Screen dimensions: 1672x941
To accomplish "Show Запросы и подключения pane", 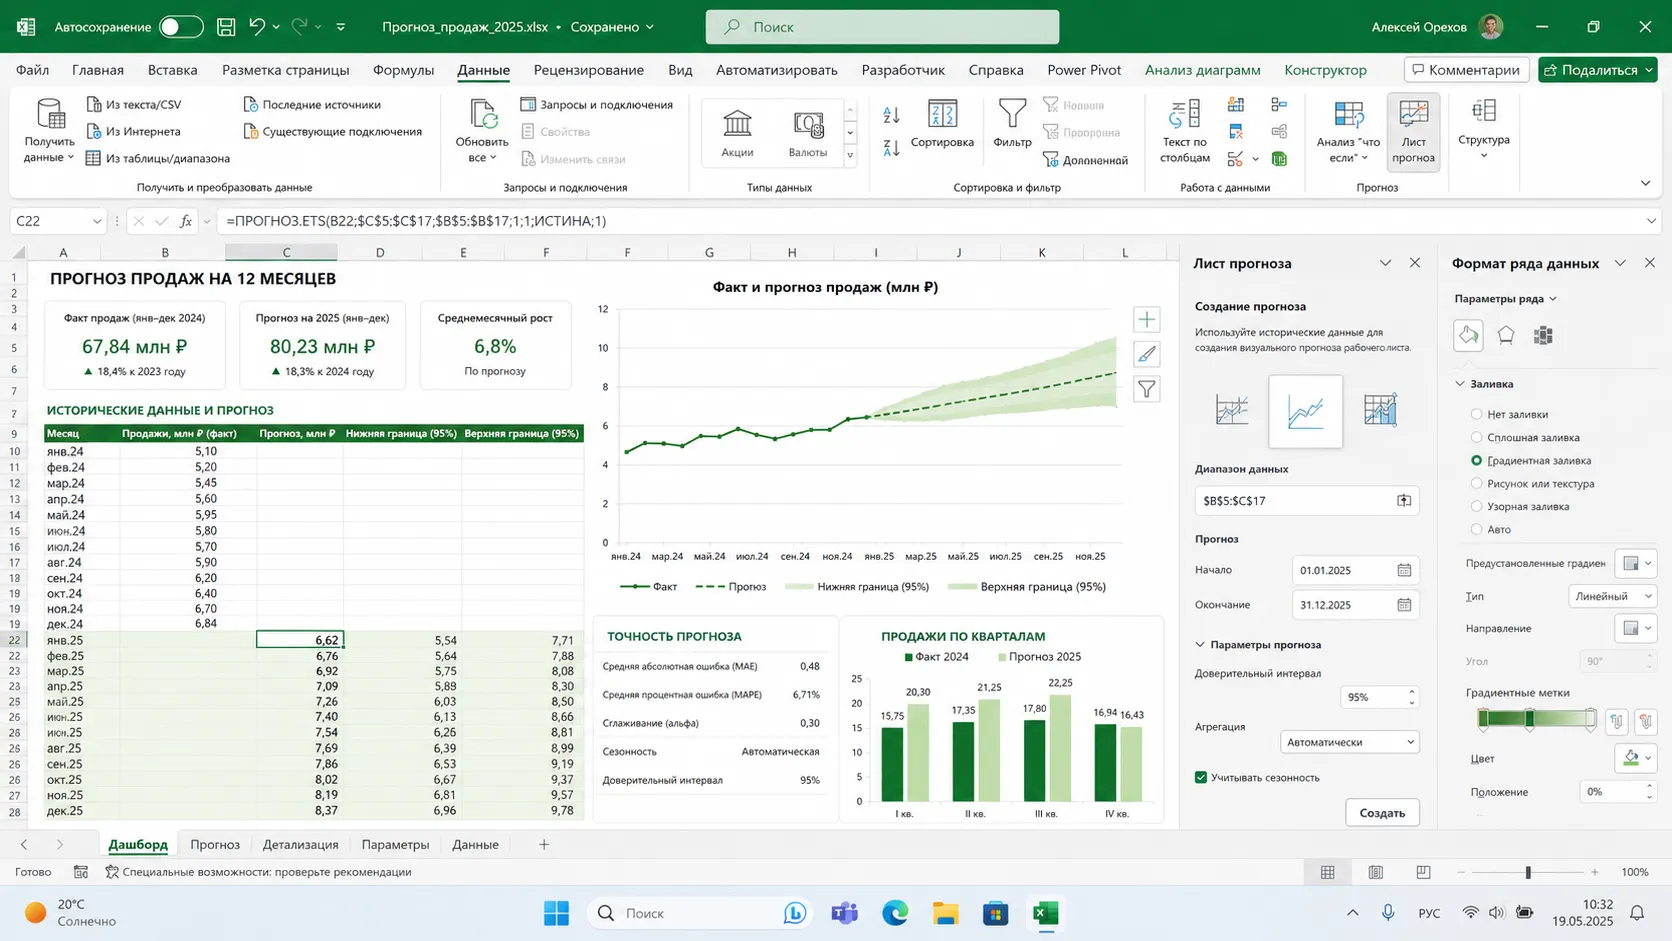I will (x=597, y=104).
